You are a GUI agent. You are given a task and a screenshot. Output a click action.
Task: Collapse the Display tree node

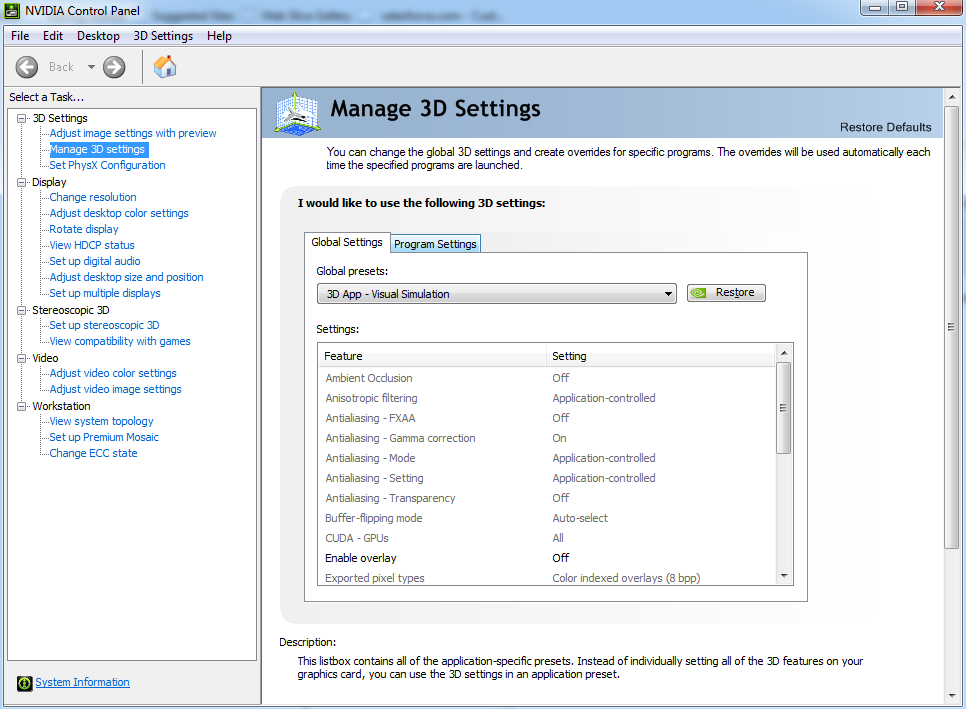(x=22, y=182)
